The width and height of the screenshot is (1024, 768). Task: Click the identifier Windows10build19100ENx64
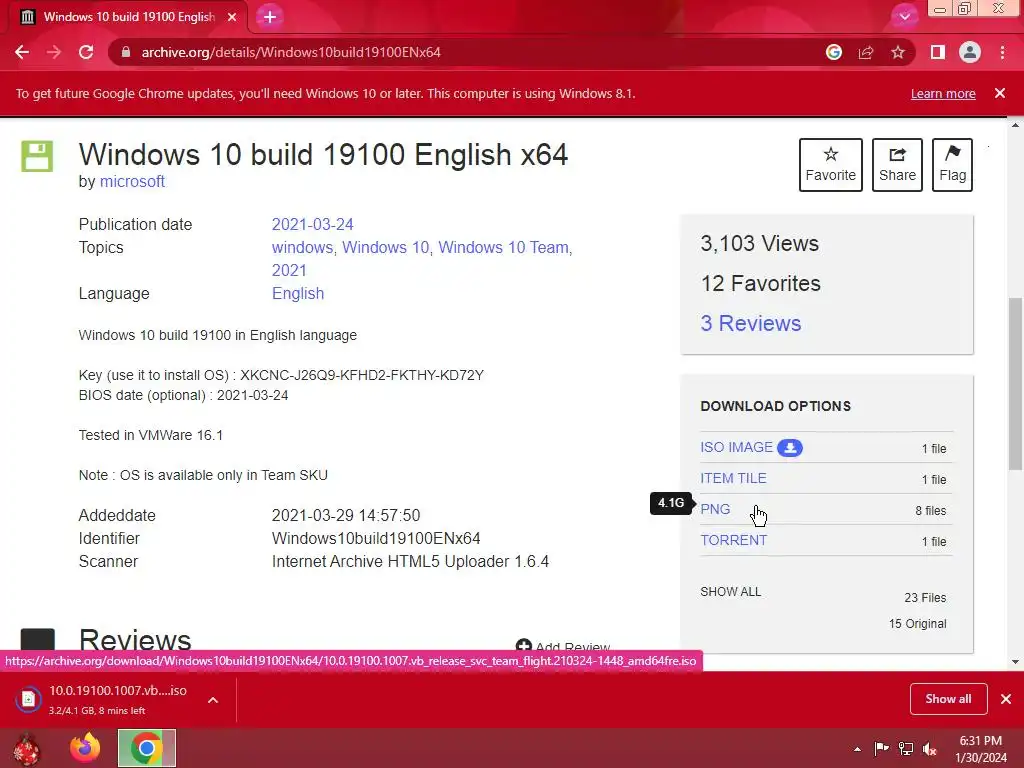[376, 539]
